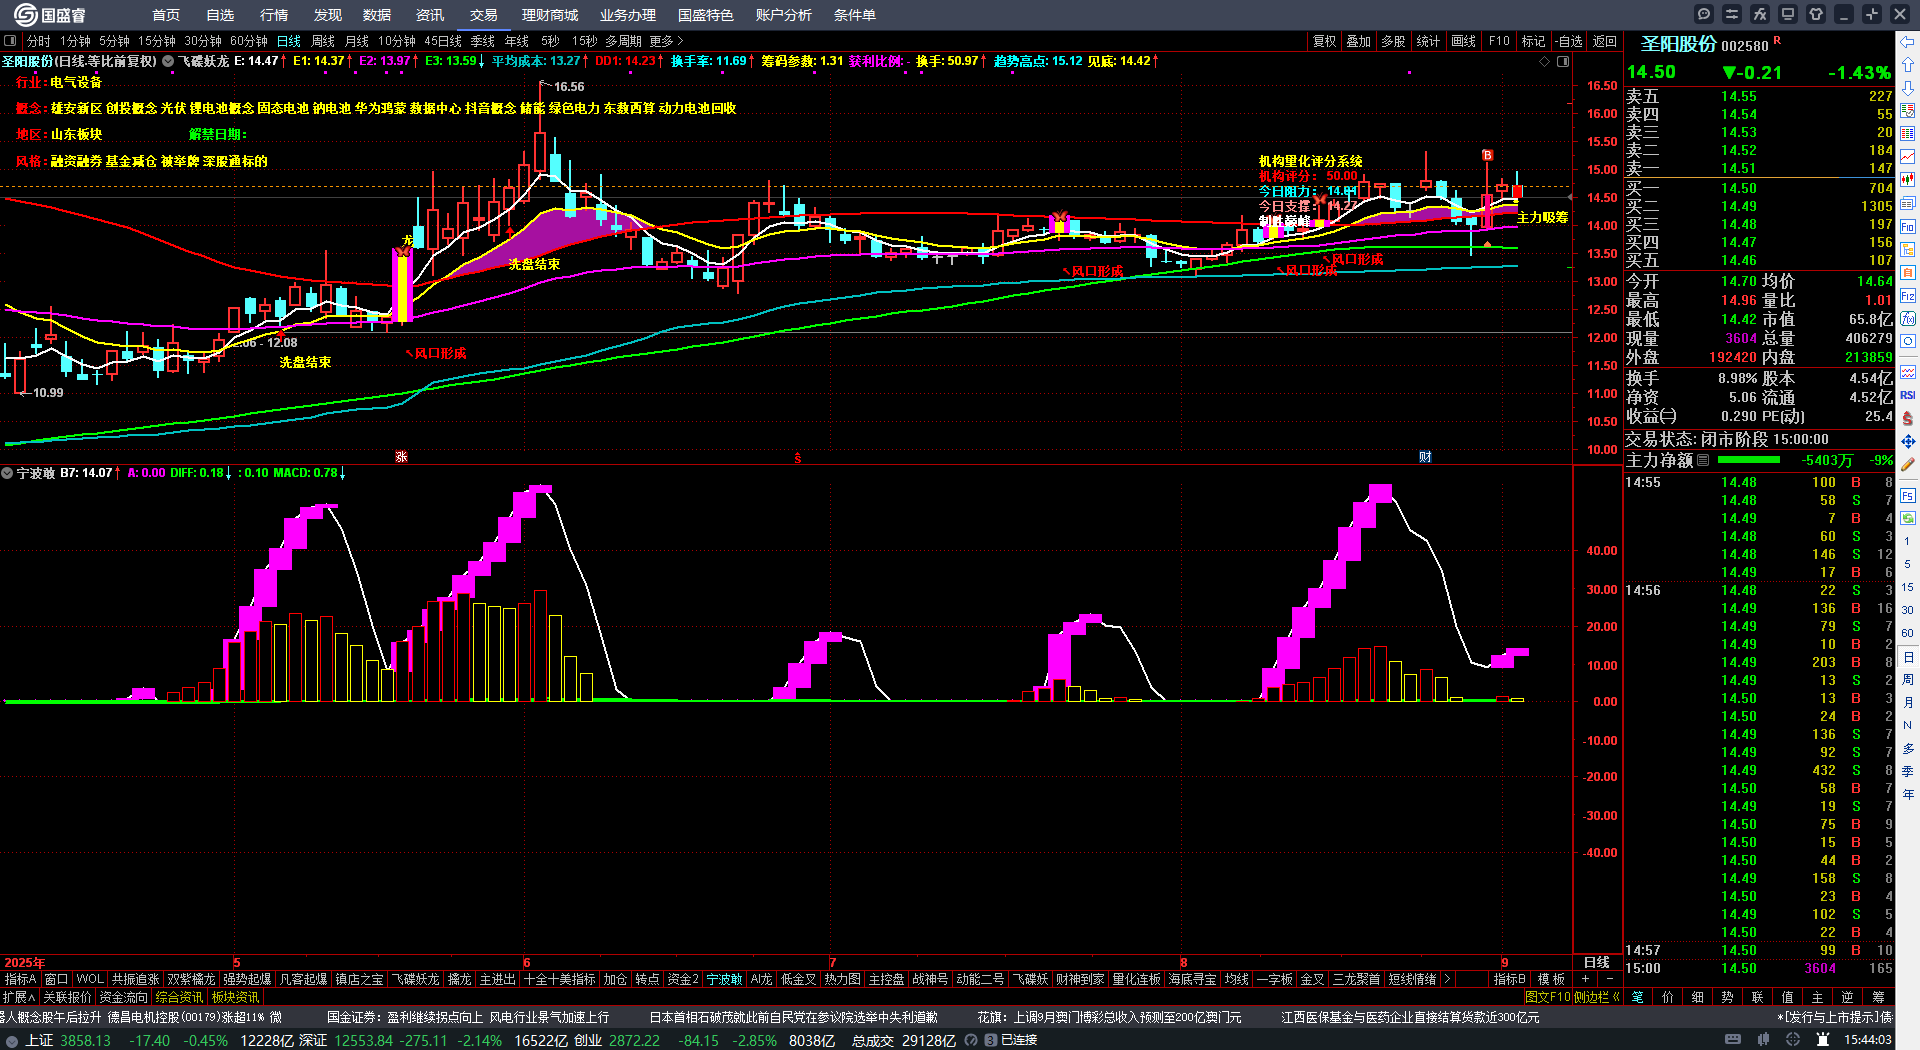Toggle 复权 price adjustment

pos(1324,41)
